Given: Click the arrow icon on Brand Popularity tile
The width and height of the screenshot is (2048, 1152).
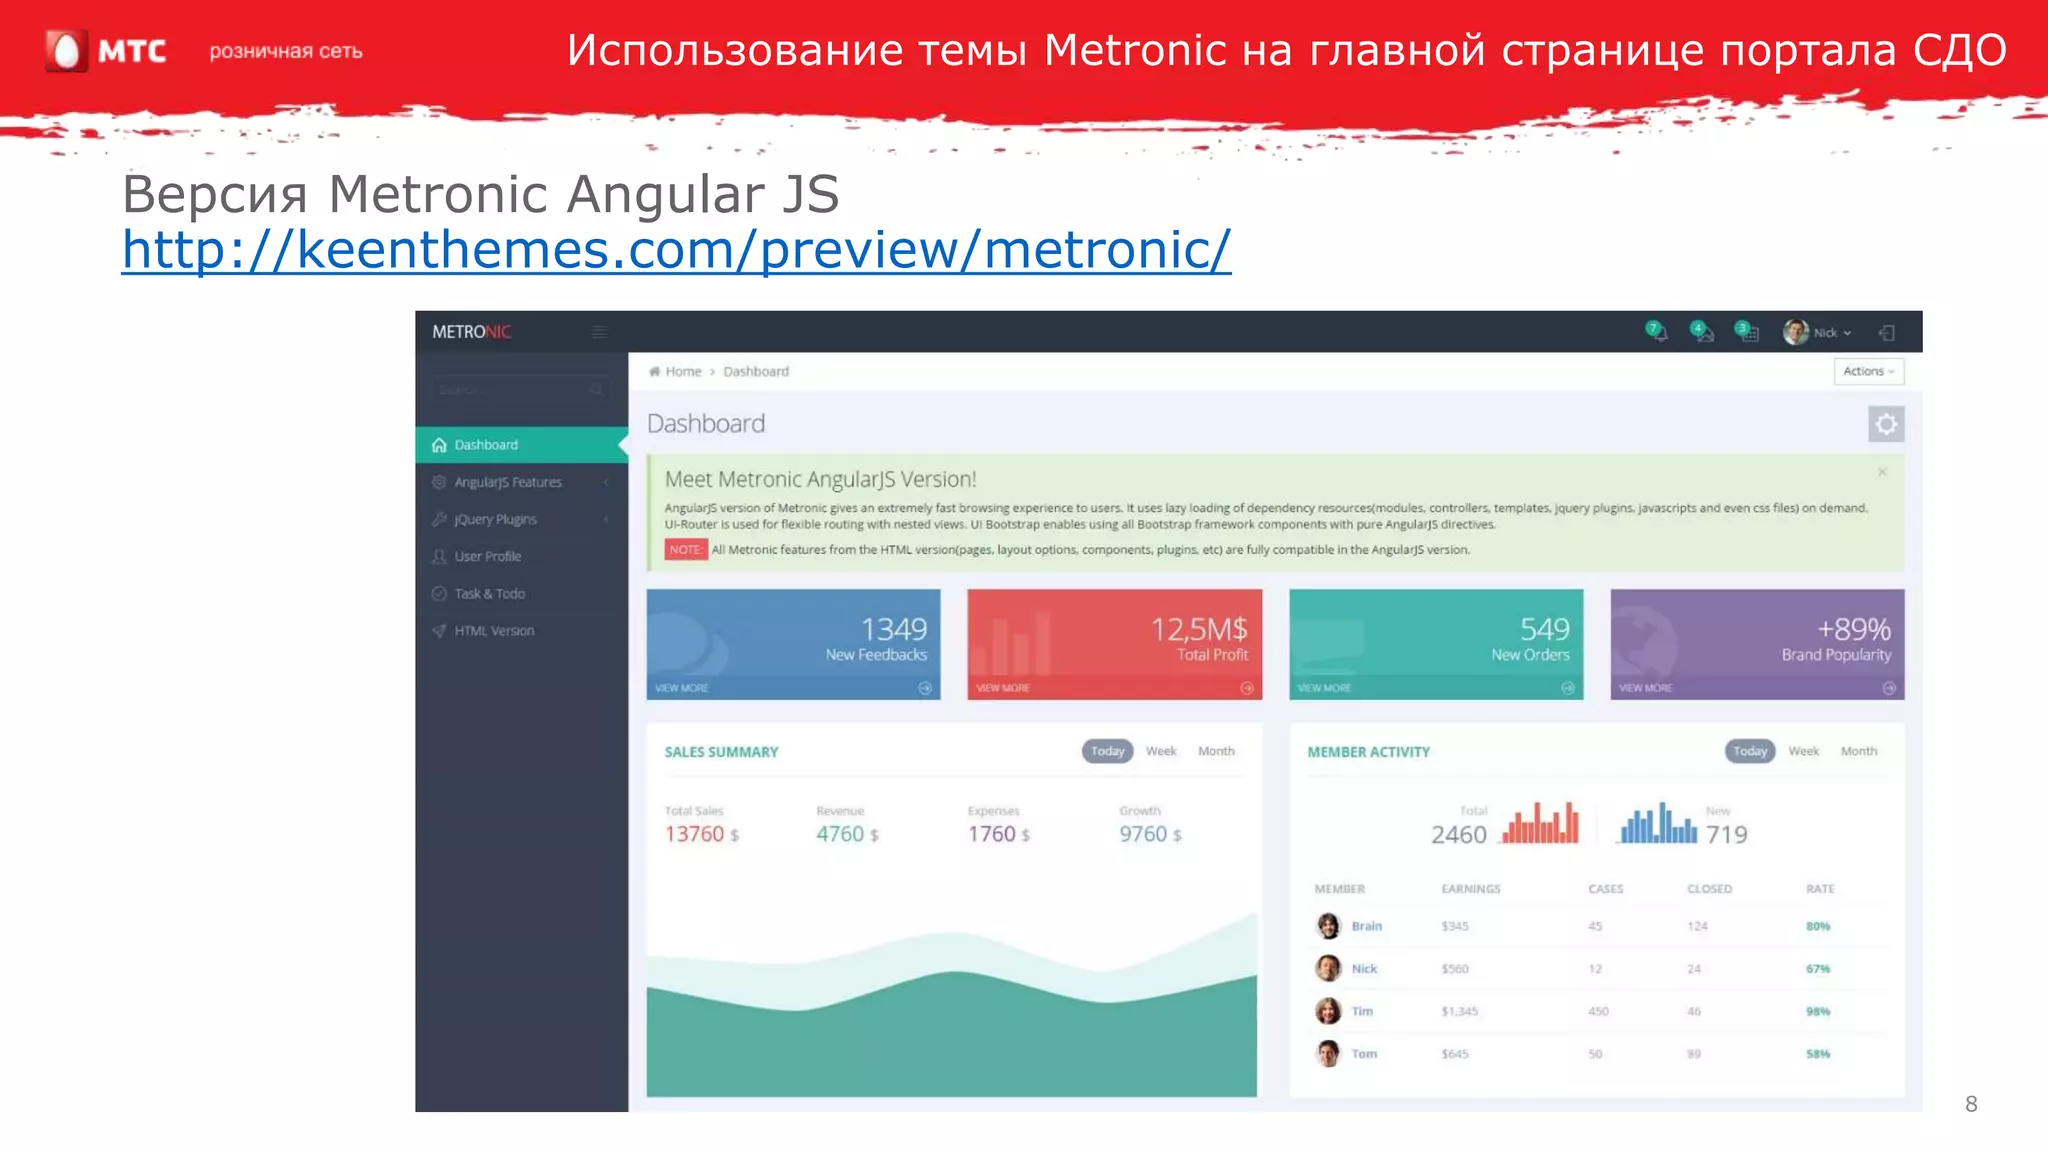Looking at the screenshot, I should tap(1889, 688).
